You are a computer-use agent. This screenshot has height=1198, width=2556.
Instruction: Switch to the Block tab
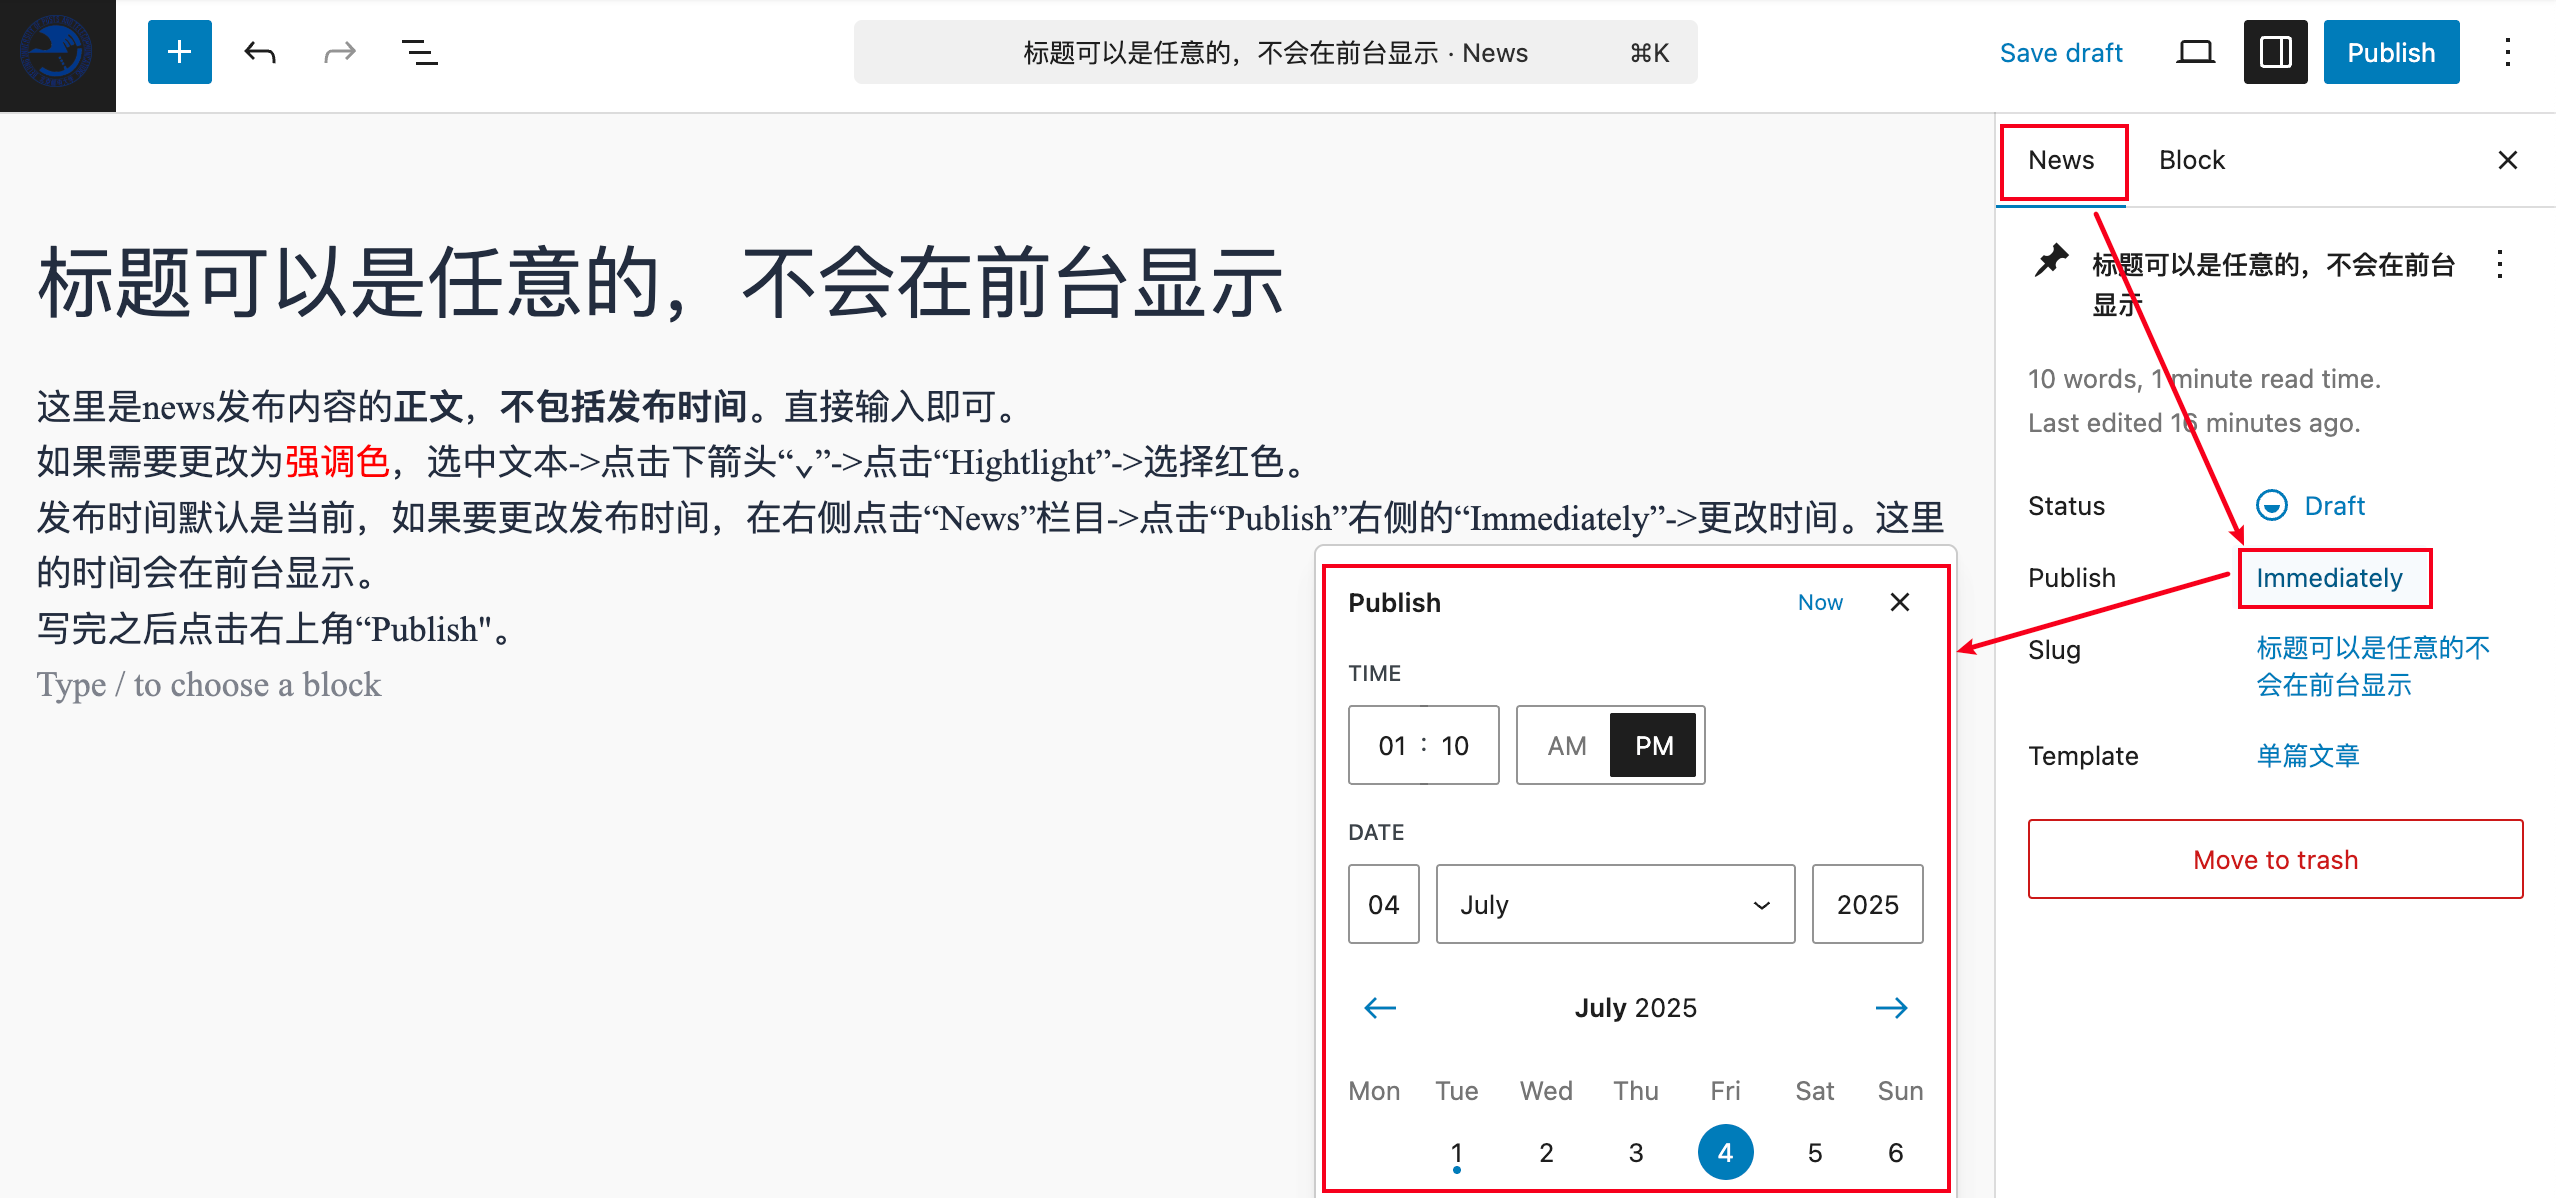[2191, 160]
